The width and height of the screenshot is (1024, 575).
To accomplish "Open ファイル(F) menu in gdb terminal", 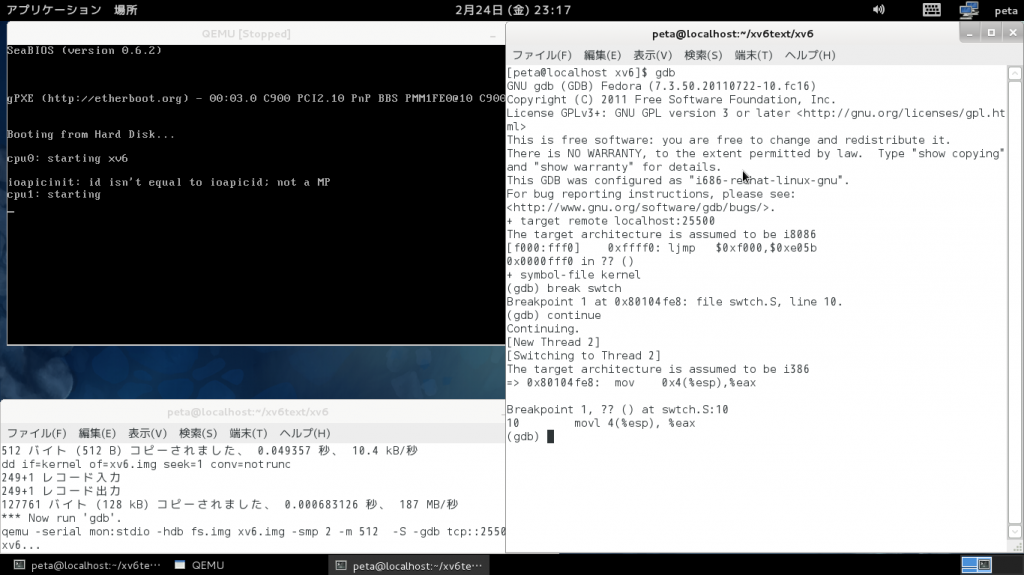I will pyautogui.click(x=542, y=55).
